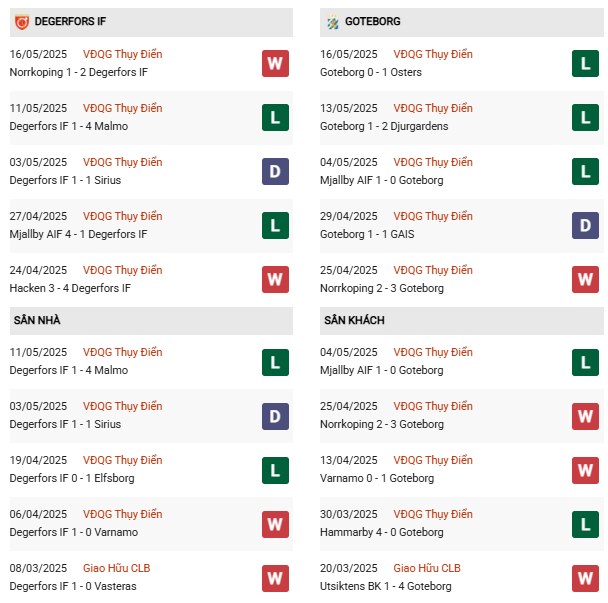This screenshot has height=603, width=608.
Task: Click W badge for Utsiktens BK 1-4 Goteborg
Action: point(585,578)
